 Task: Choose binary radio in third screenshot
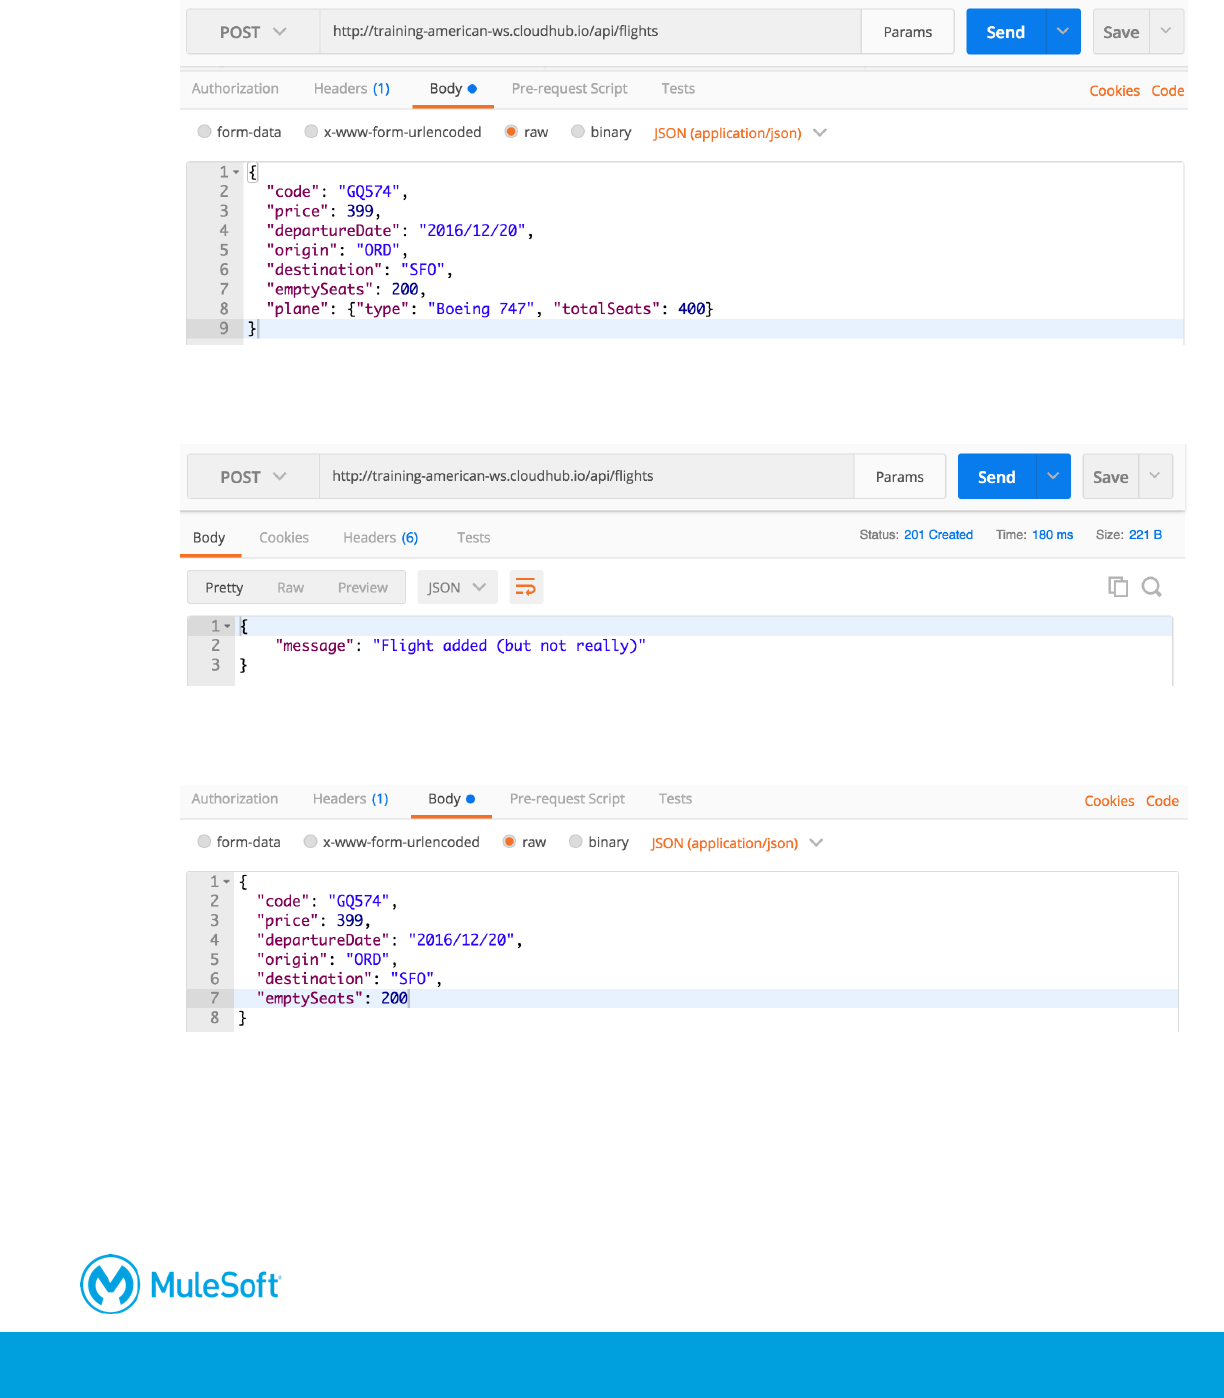pyautogui.click(x=576, y=842)
